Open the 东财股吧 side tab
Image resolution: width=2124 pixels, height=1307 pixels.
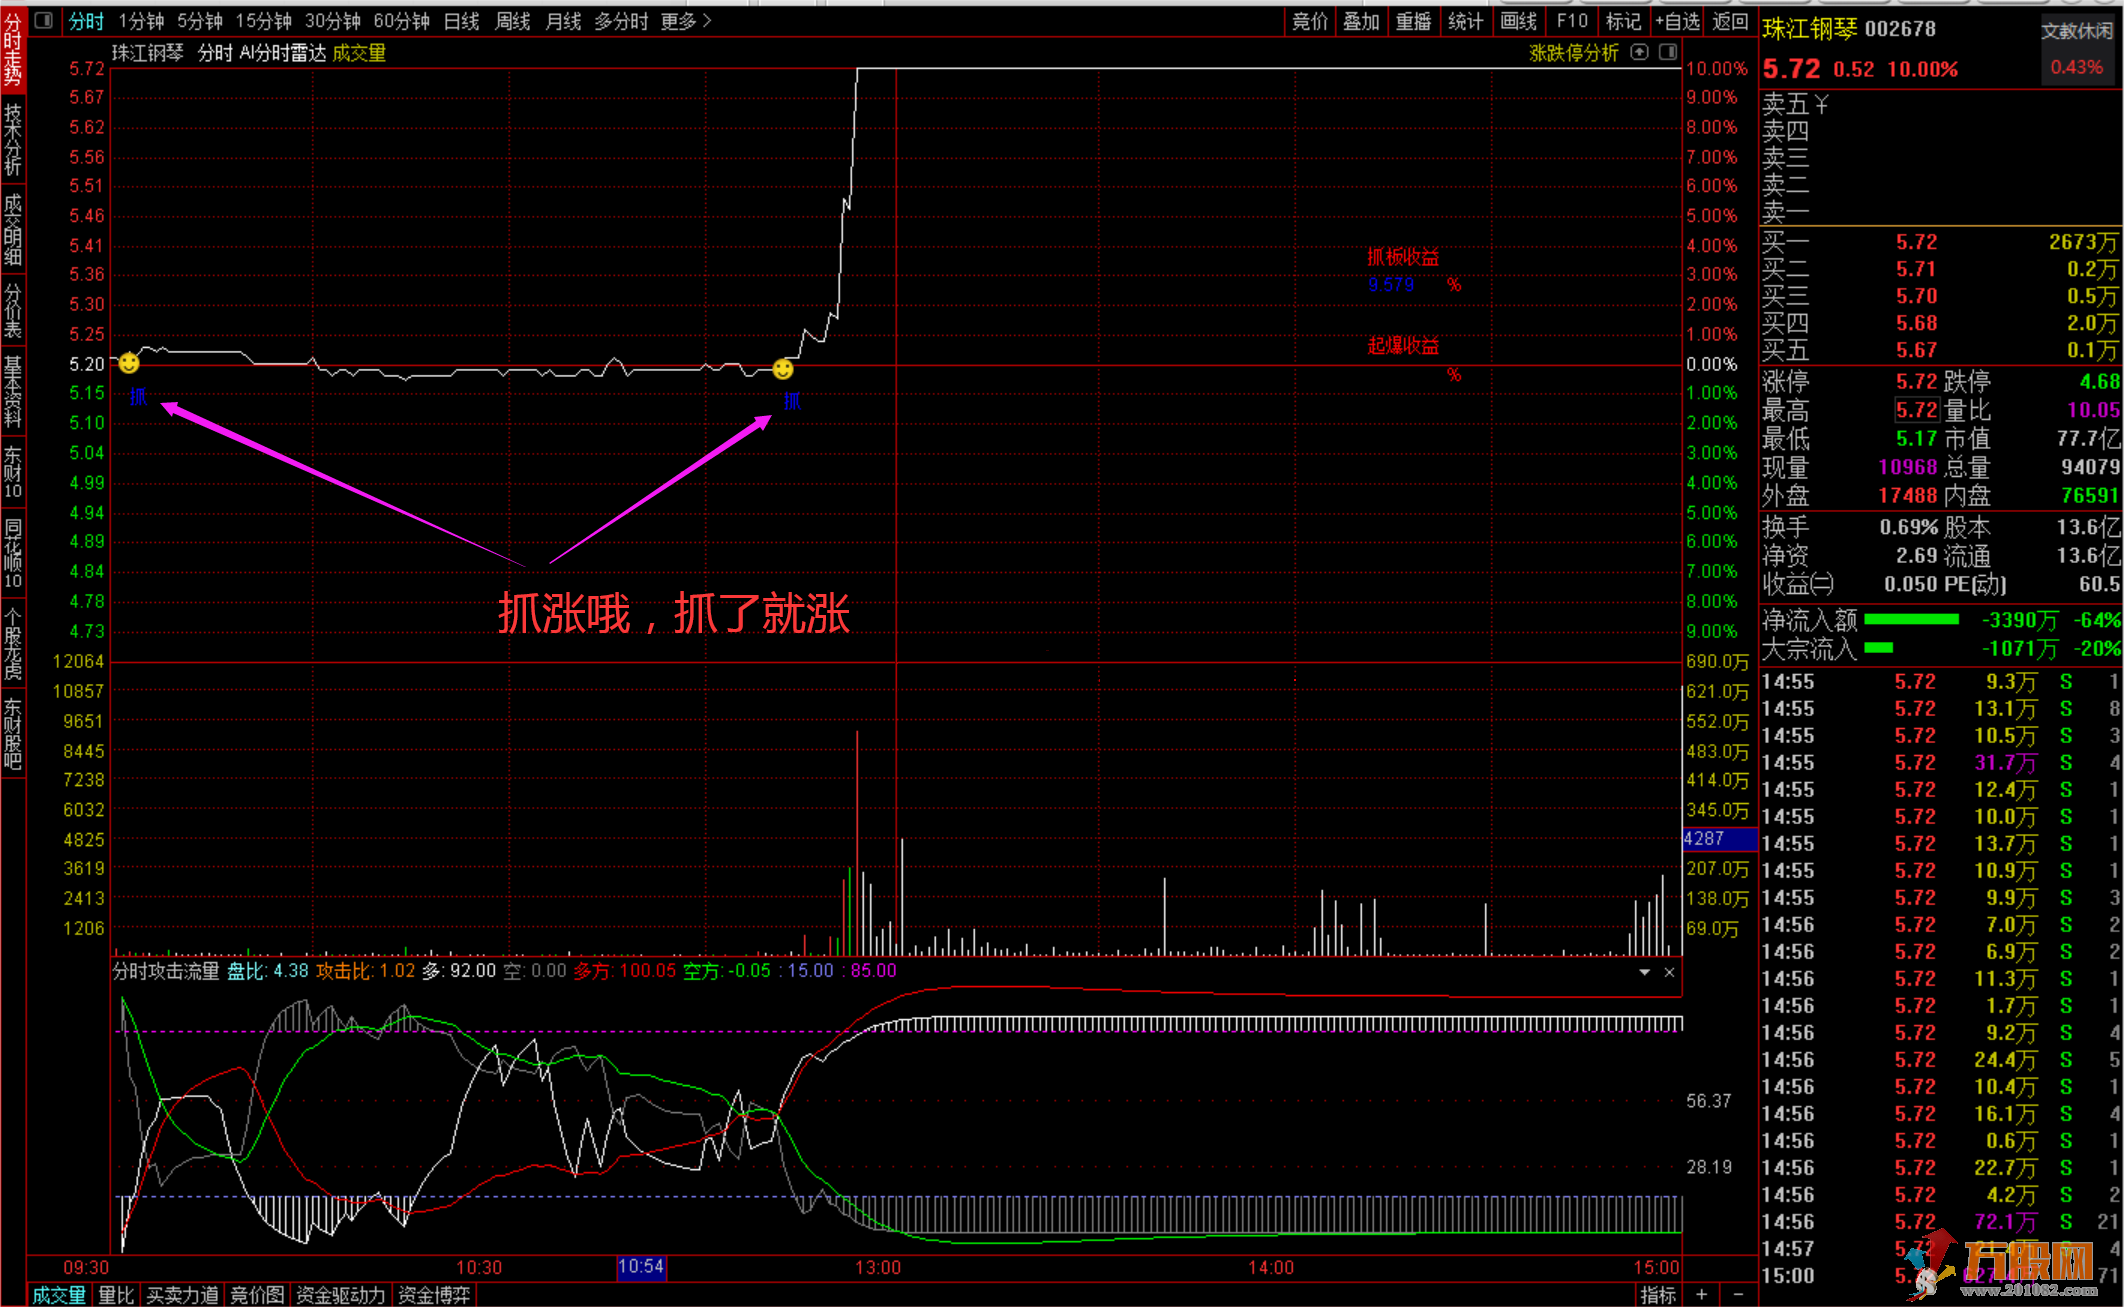13,734
